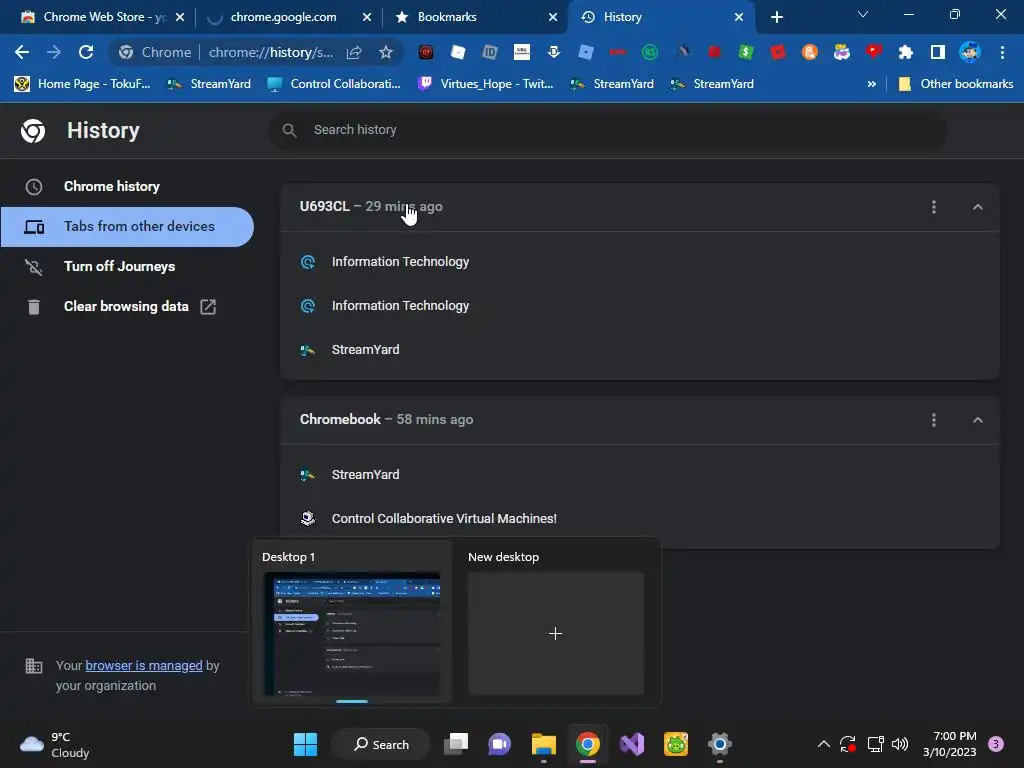Screen dimensions: 1024x768
Task: Open the tab search dropdown arrow
Action: point(863,14)
